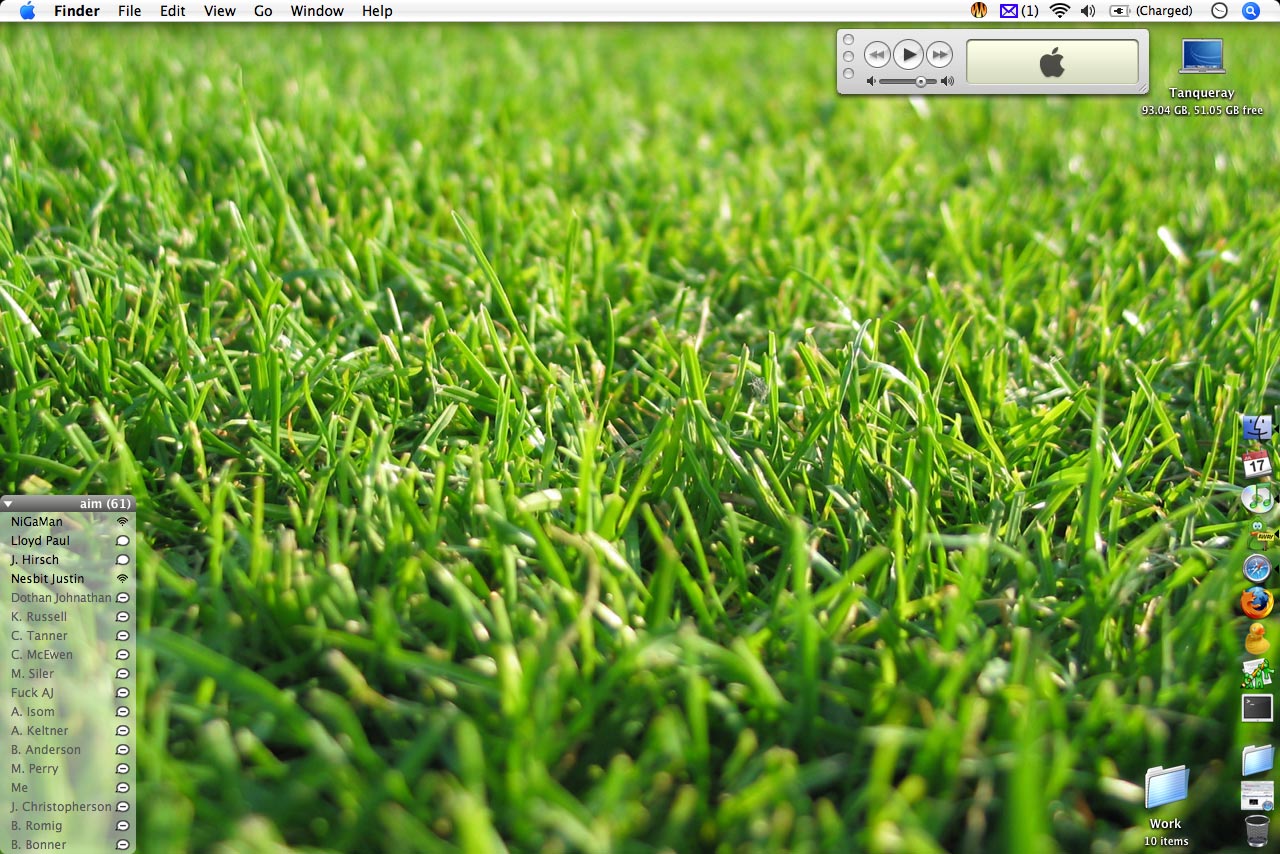Click the iTunes mini player volume slider

point(909,81)
